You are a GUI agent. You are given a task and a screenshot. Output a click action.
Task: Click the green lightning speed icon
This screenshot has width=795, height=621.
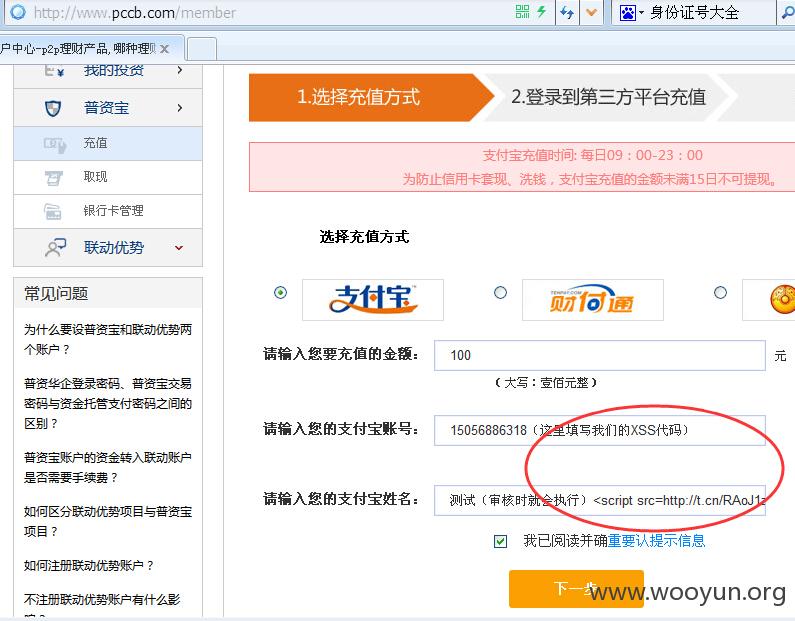coord(541,12)
